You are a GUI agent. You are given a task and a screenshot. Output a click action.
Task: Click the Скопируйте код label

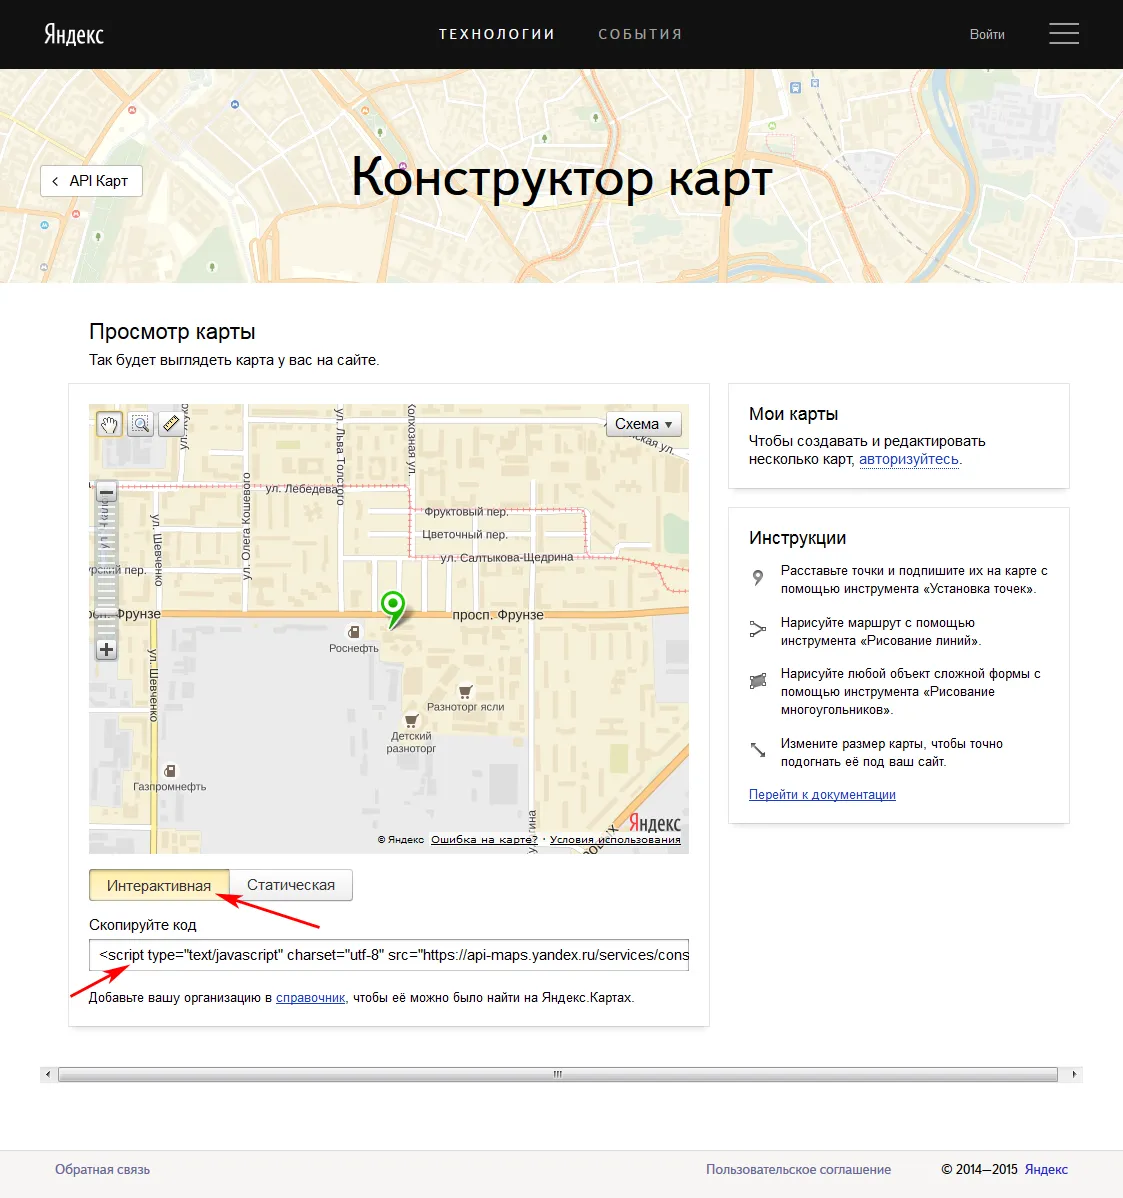pos(143,925)
